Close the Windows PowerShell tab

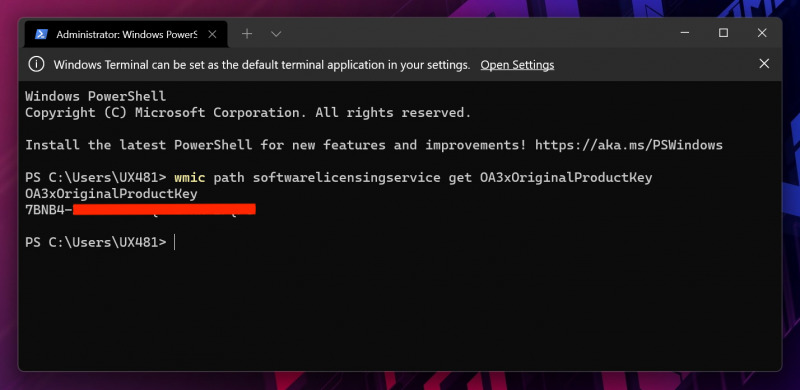[213, 34]
